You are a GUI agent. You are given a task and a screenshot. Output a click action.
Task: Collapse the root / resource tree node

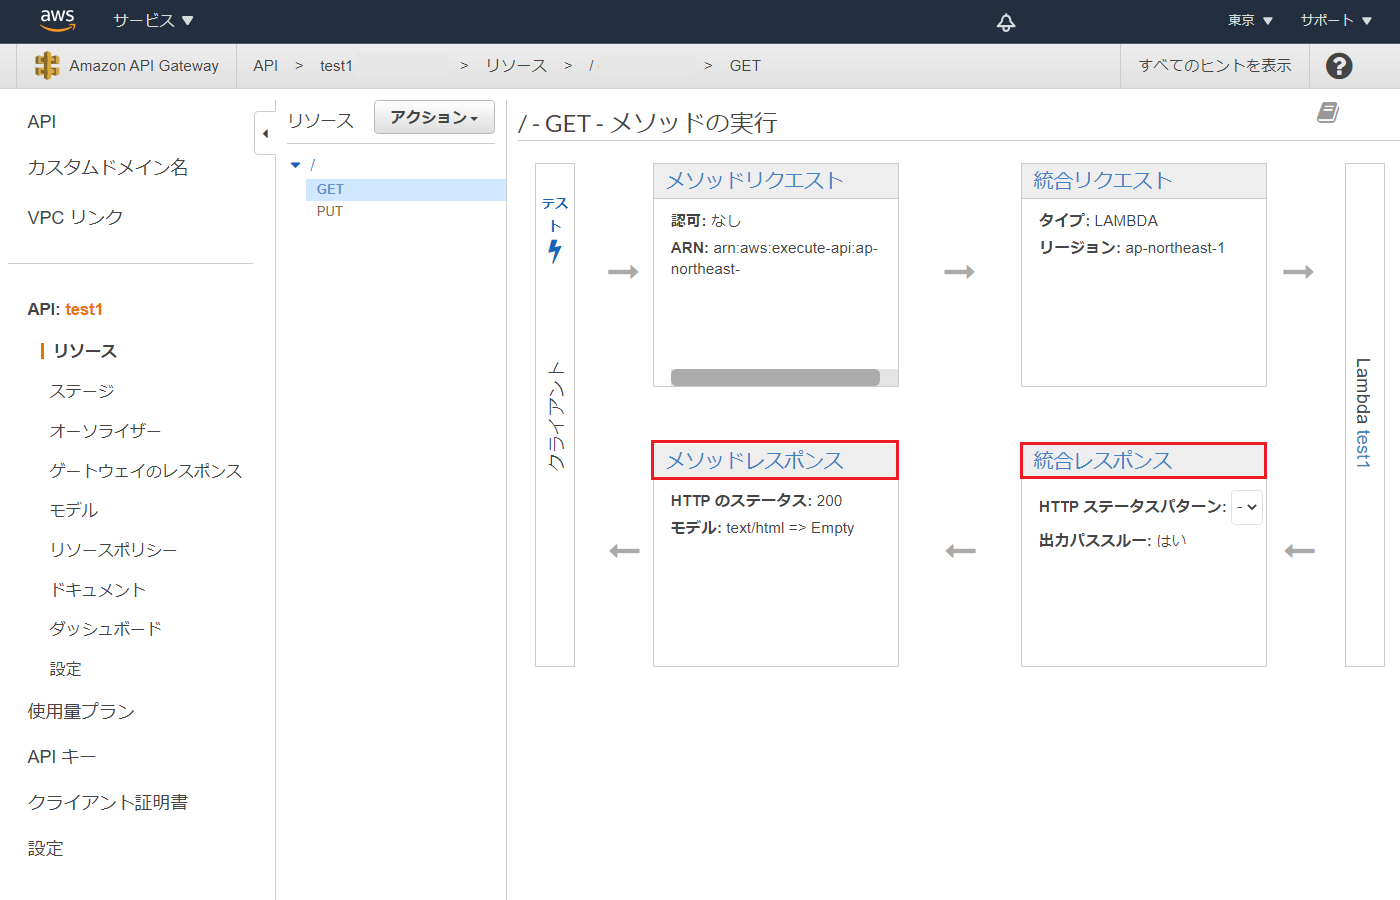(x=295, y=165)
